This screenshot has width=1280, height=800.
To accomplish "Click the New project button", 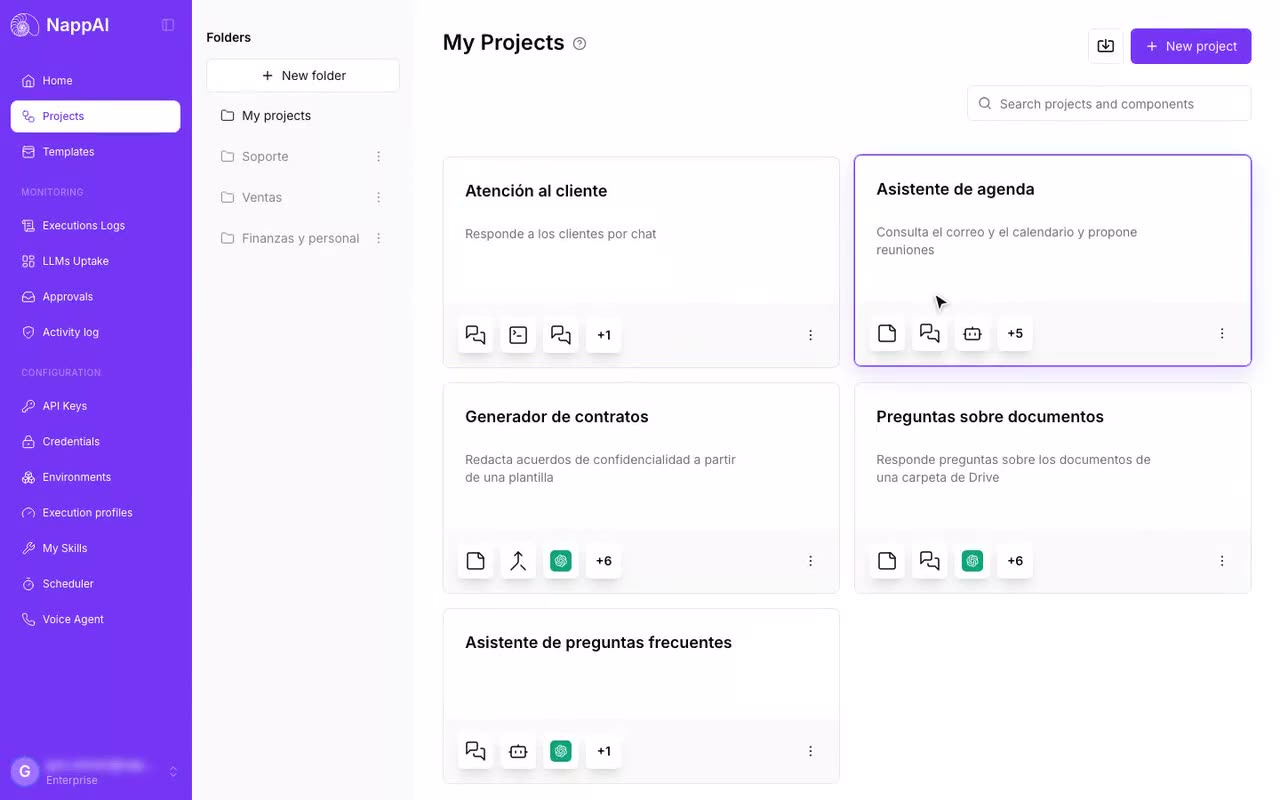I will [1191, 46].
